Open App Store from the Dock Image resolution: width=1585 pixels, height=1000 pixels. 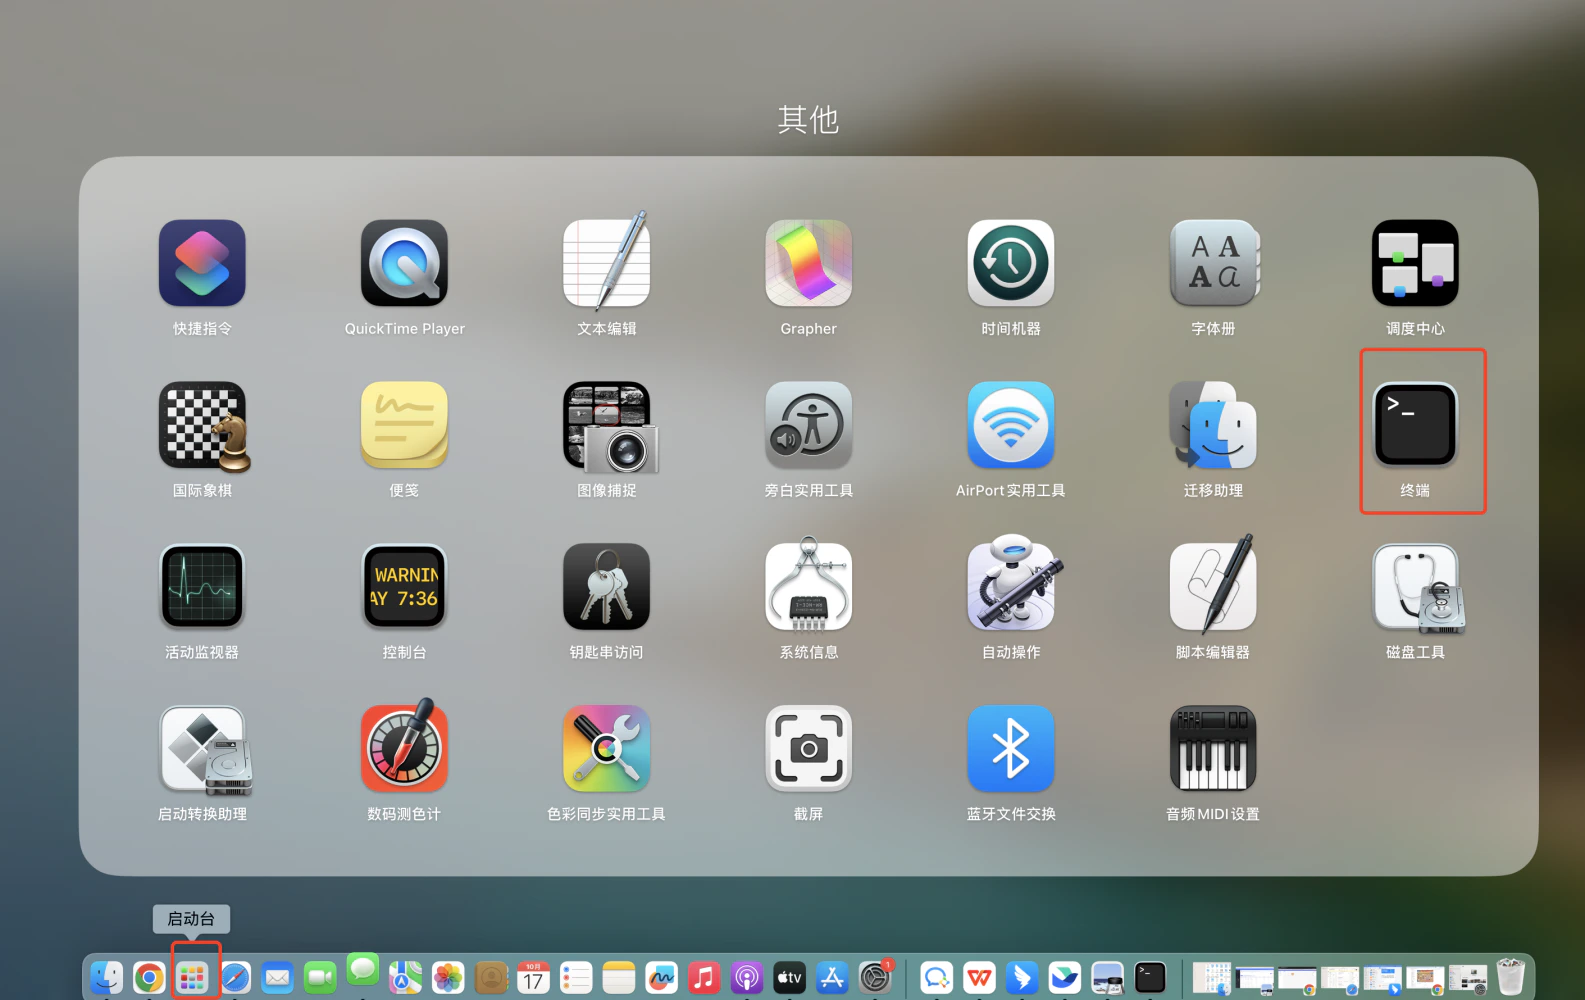[x=832, y=977]
